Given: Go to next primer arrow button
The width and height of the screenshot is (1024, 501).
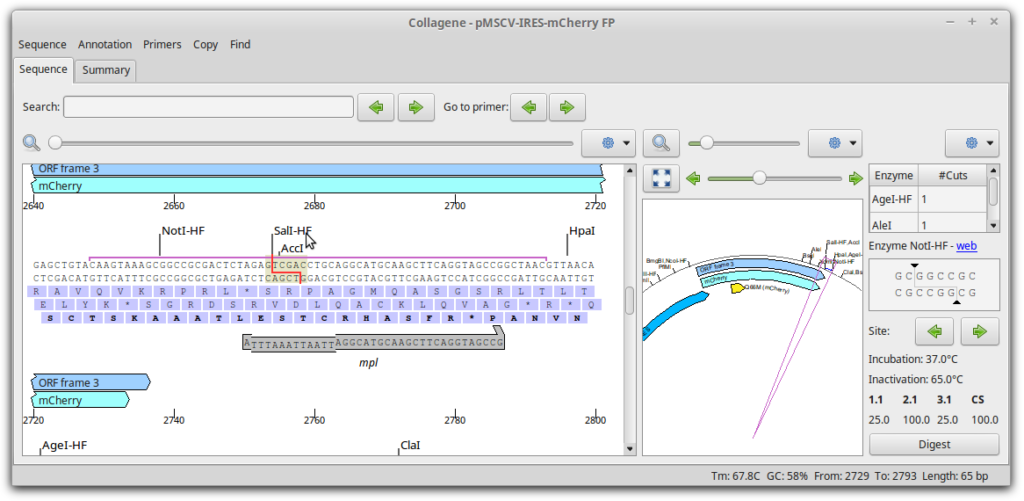Looking at the screenshot, I should click(x=567, y=107).
